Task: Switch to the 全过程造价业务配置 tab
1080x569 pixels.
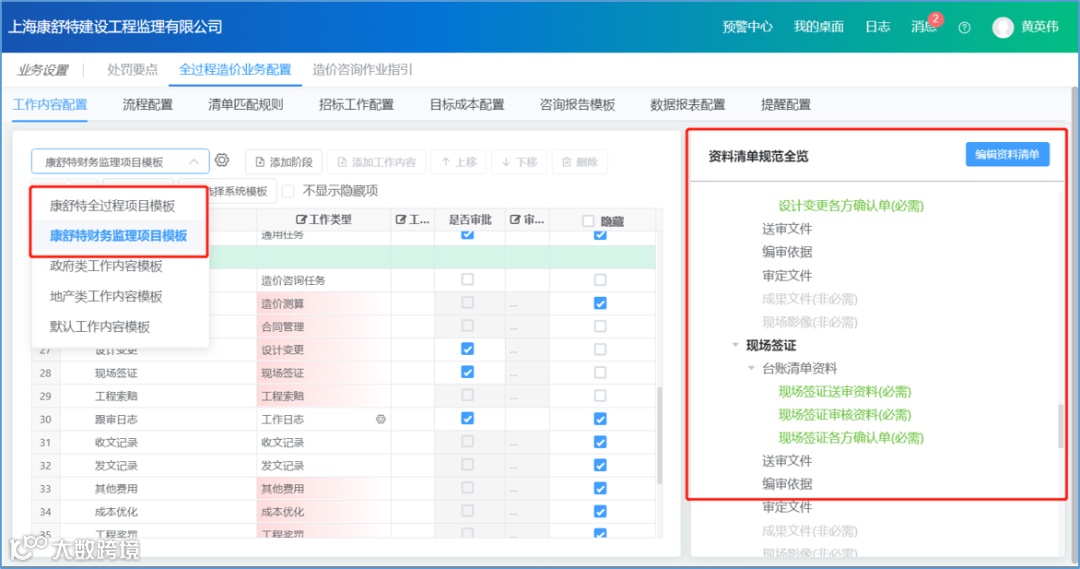Action: point(235,70)
